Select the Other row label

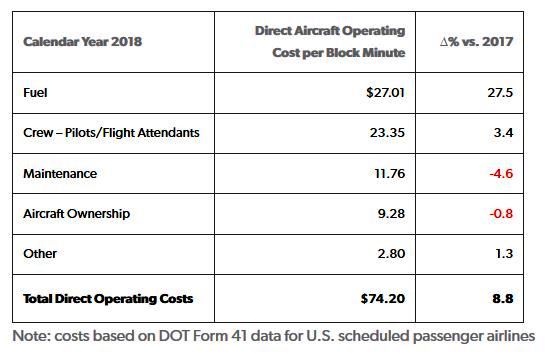point(40,254)
